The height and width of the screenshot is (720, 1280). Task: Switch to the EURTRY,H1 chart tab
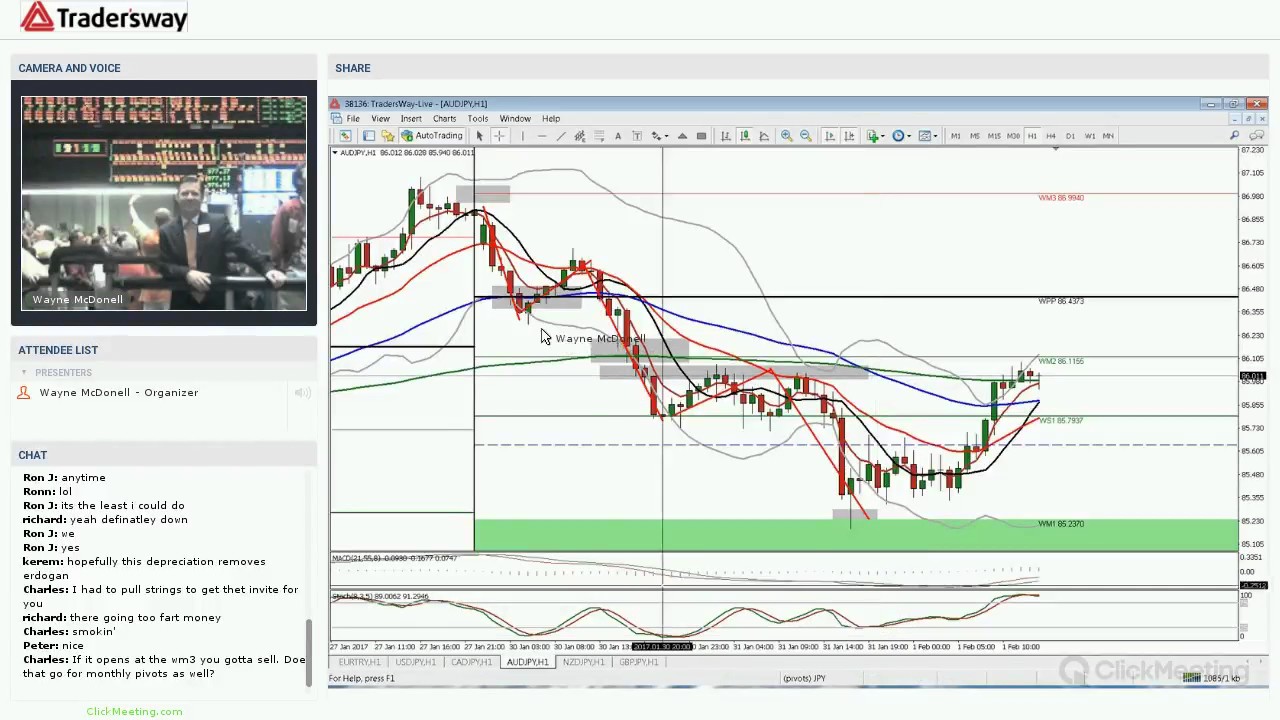(359, 662)
